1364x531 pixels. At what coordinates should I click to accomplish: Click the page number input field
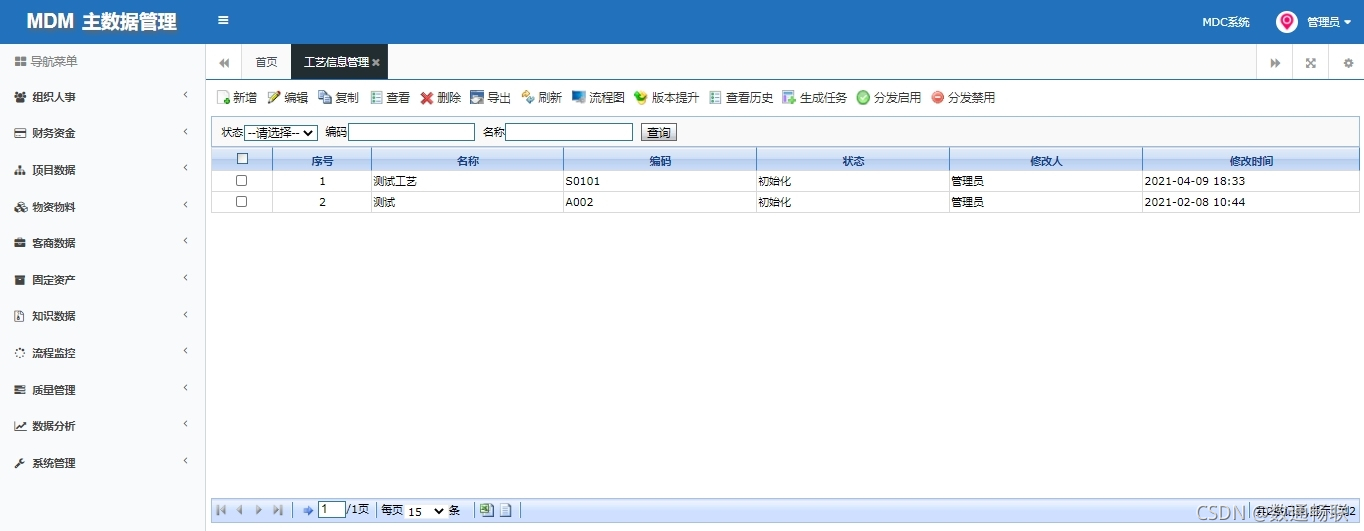(332, 510)
